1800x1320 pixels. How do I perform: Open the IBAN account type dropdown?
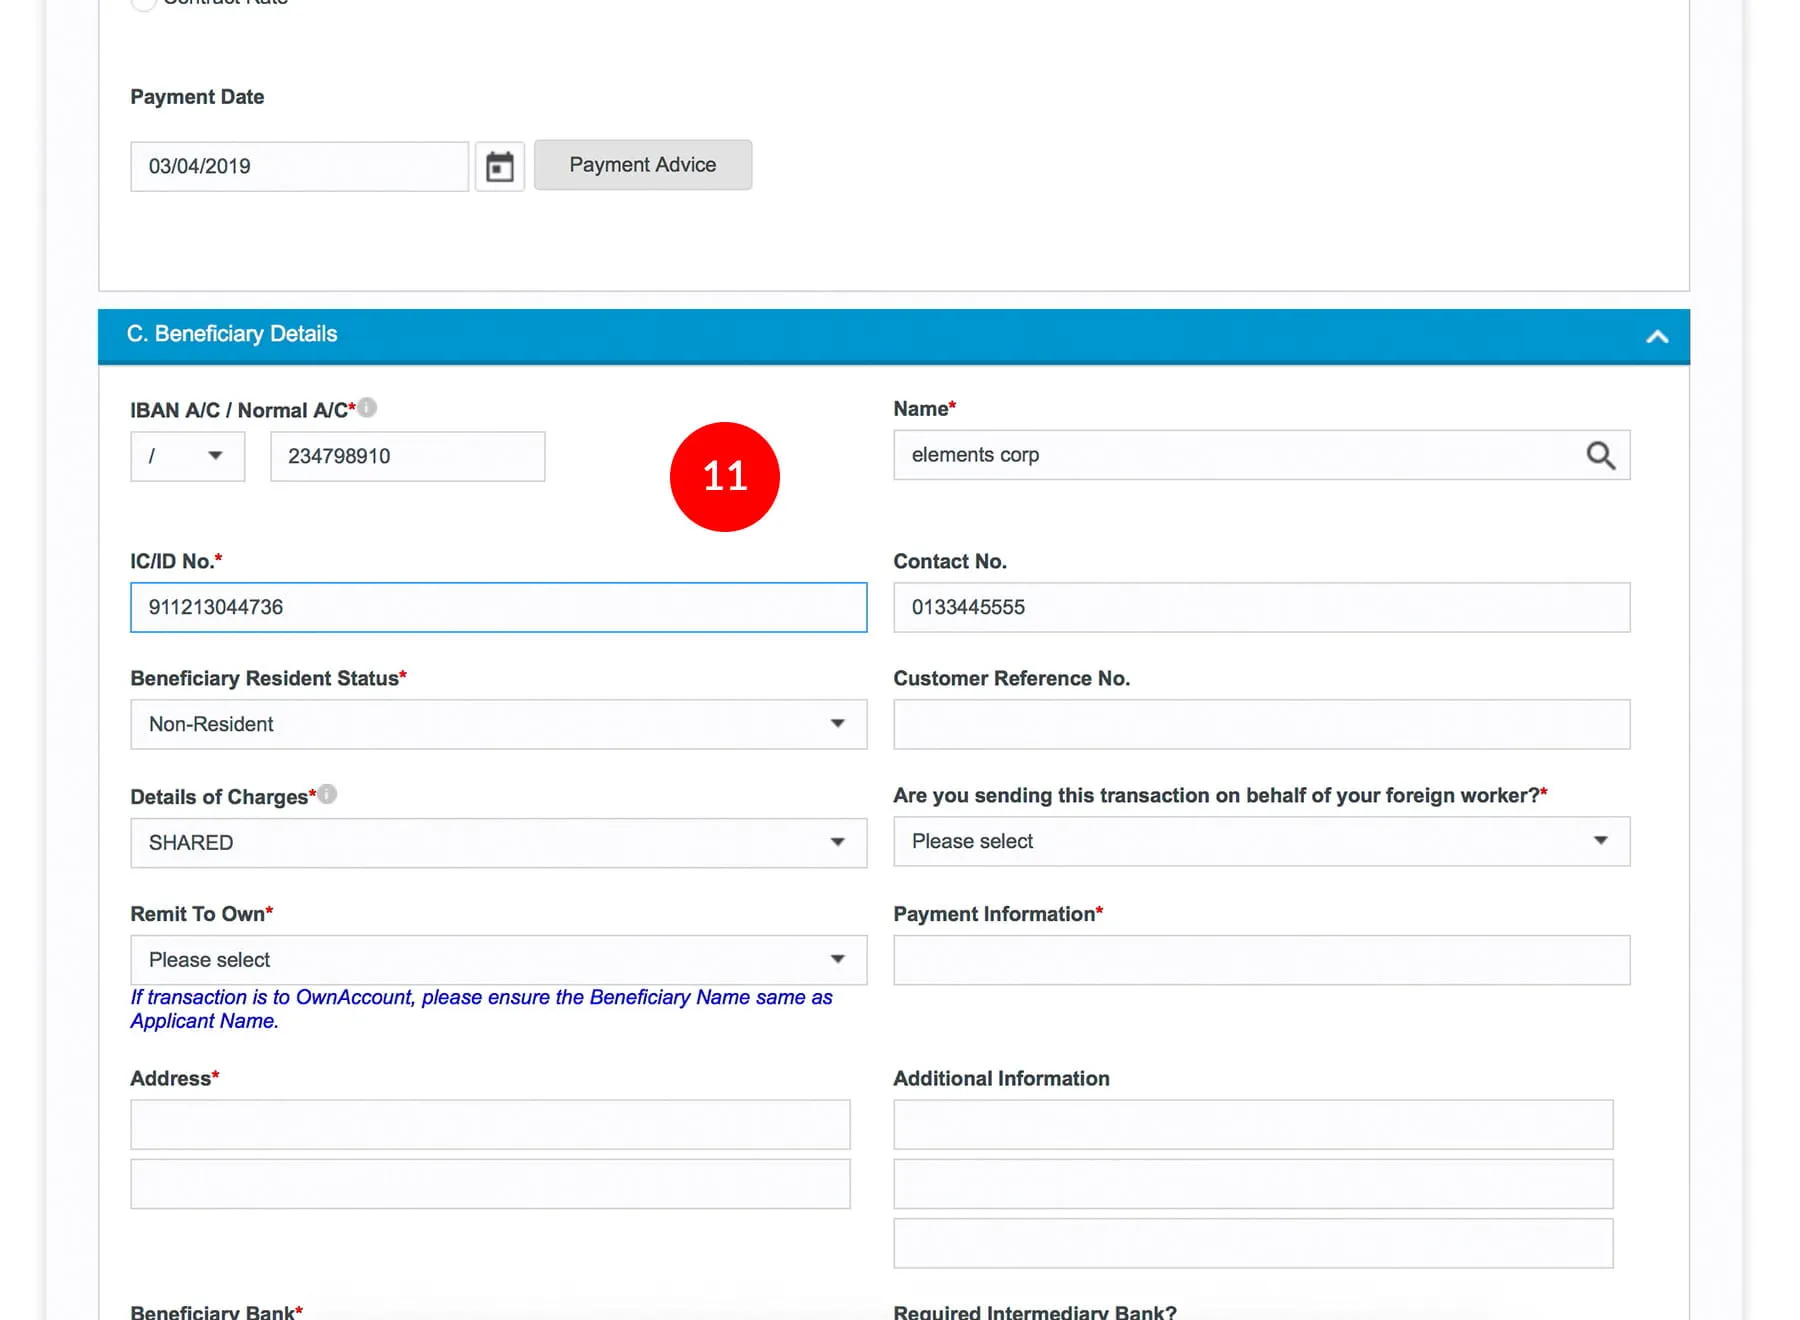[187, 457]
